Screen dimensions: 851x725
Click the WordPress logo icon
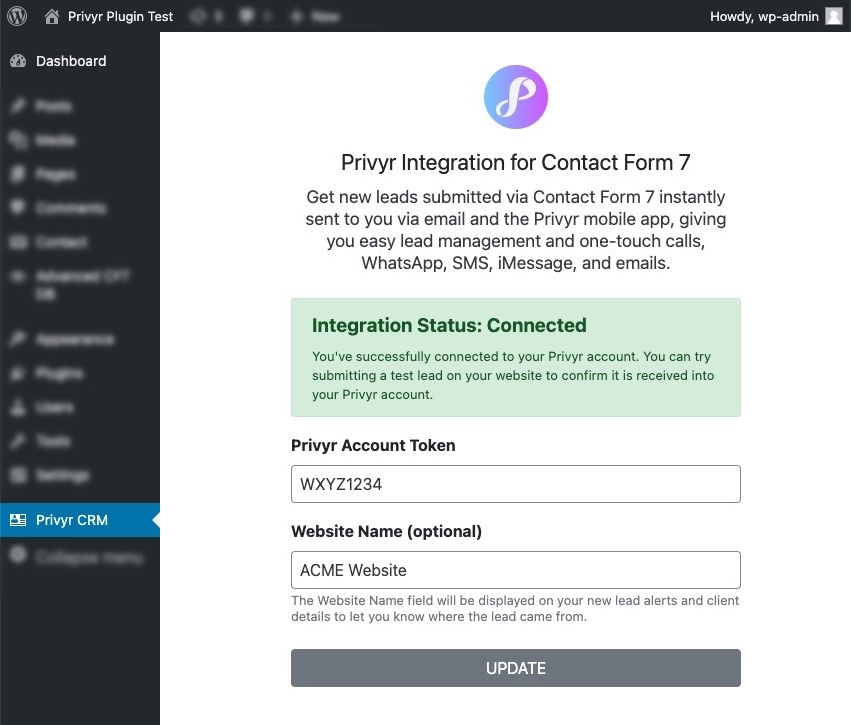17,16
